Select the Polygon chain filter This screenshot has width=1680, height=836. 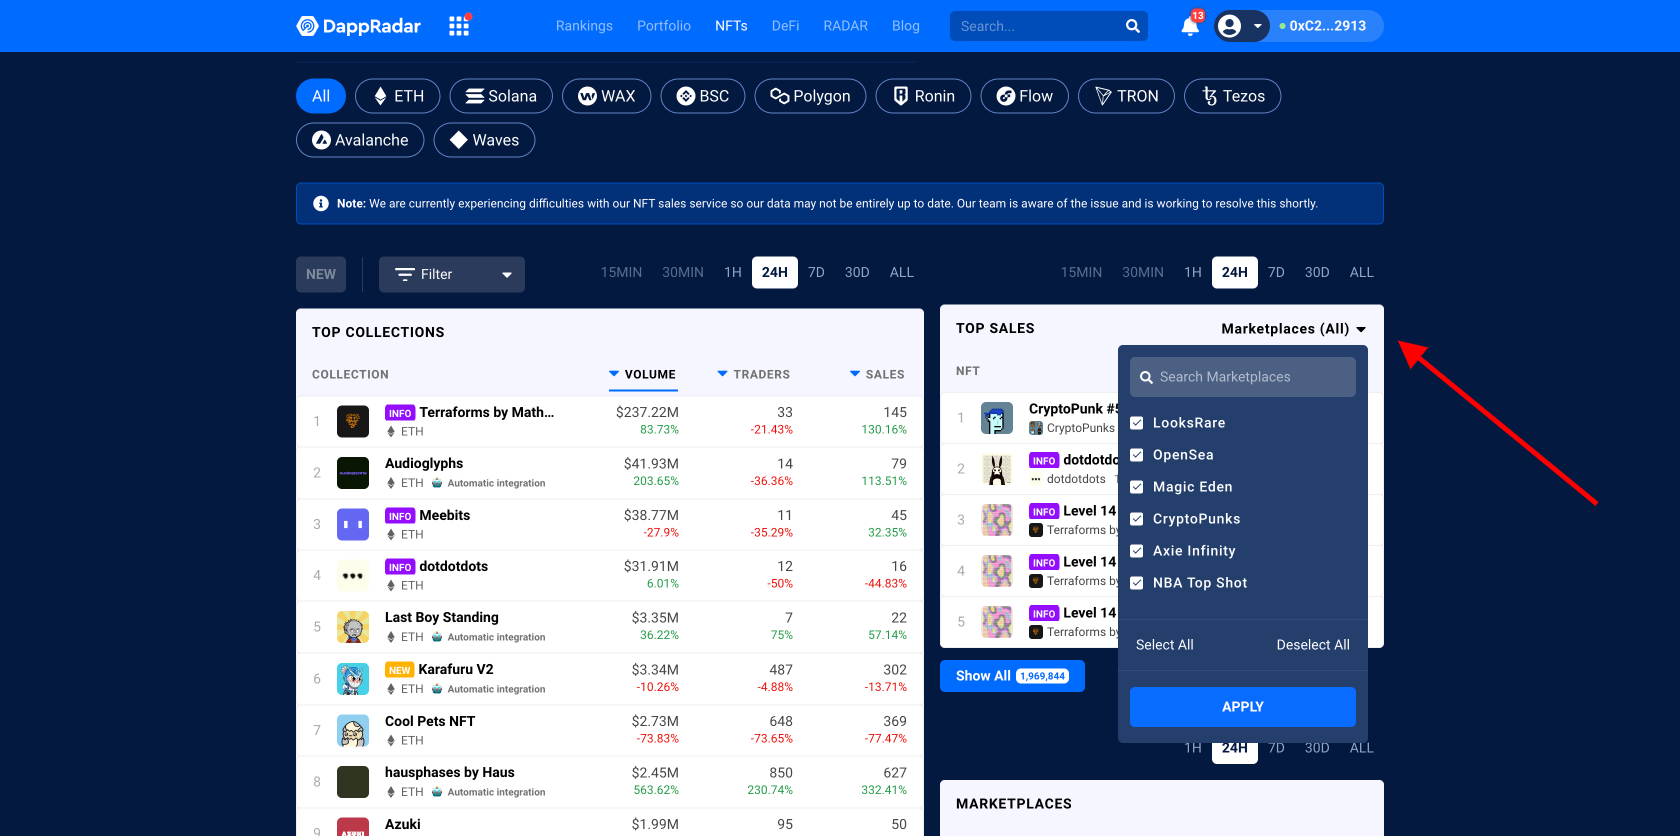tap(811, 96)
